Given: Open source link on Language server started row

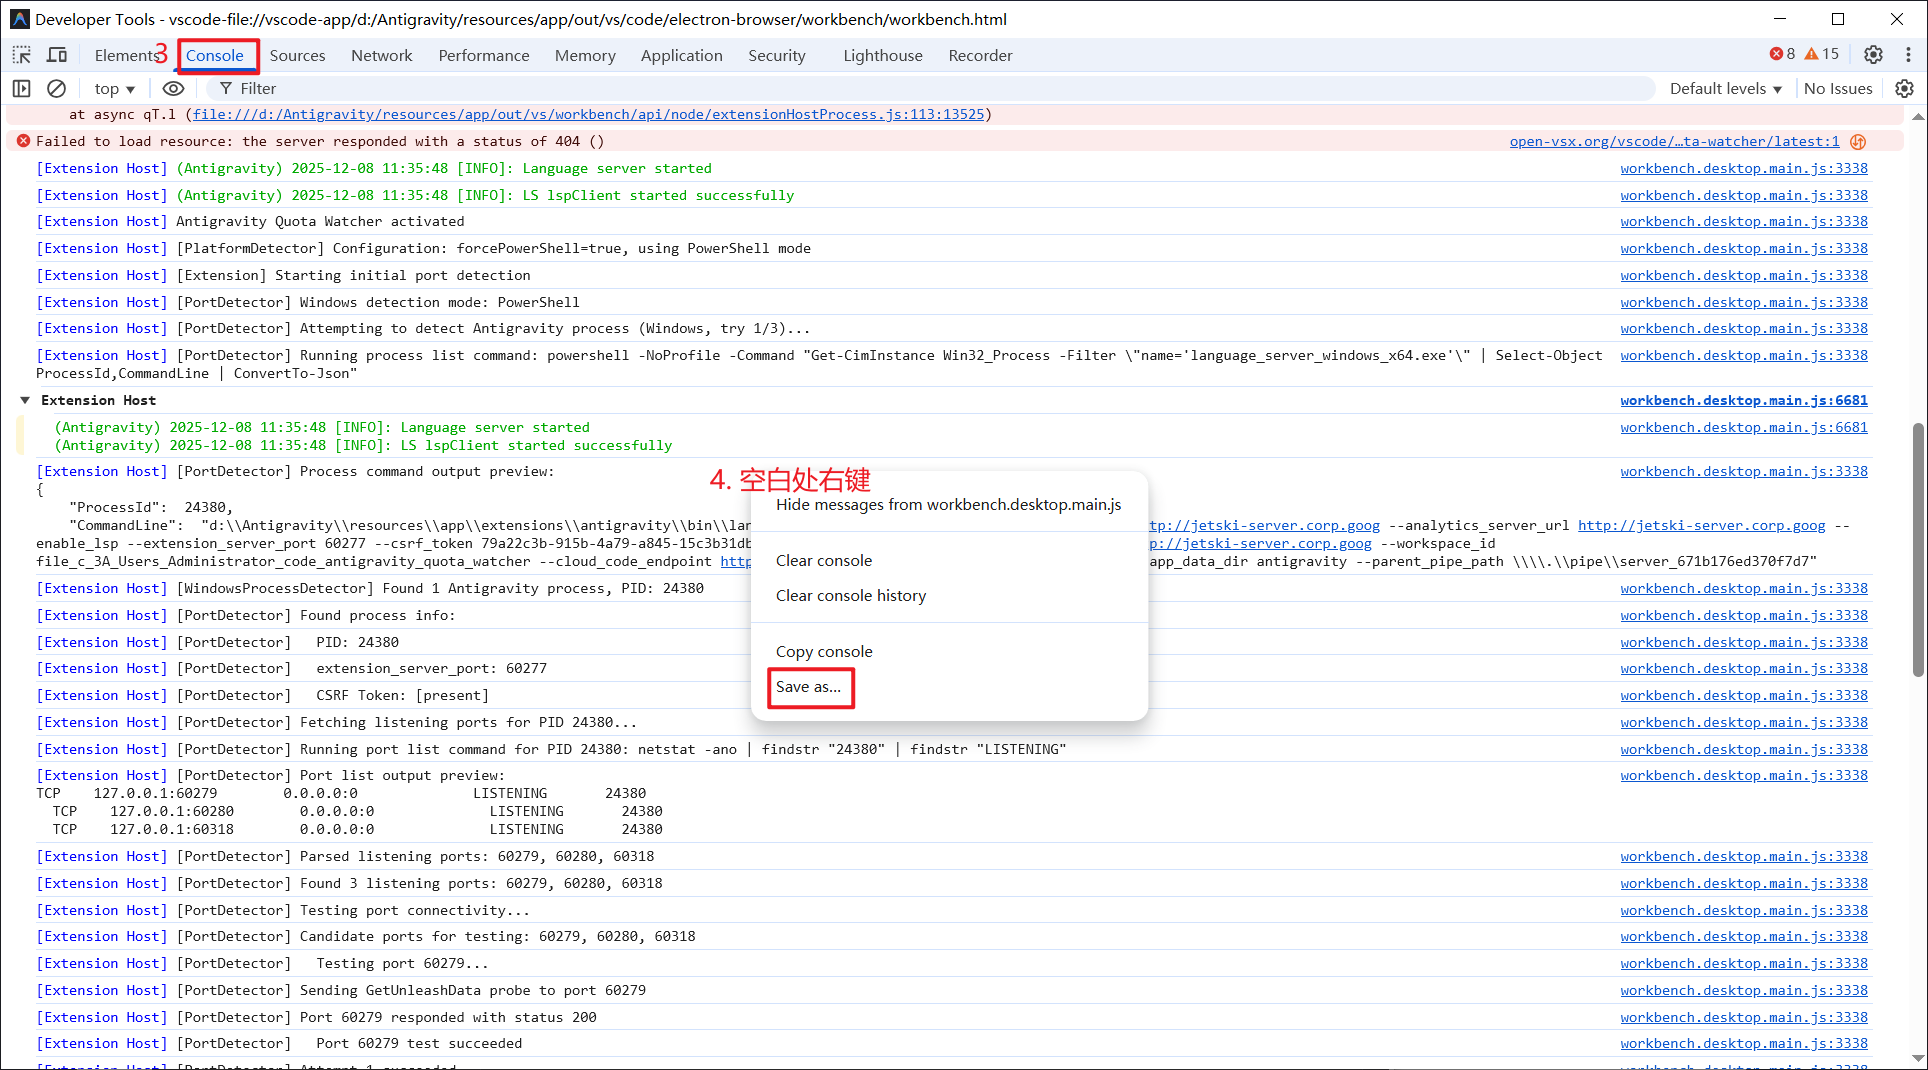Looking at the screenshot, I should 1744,168.
